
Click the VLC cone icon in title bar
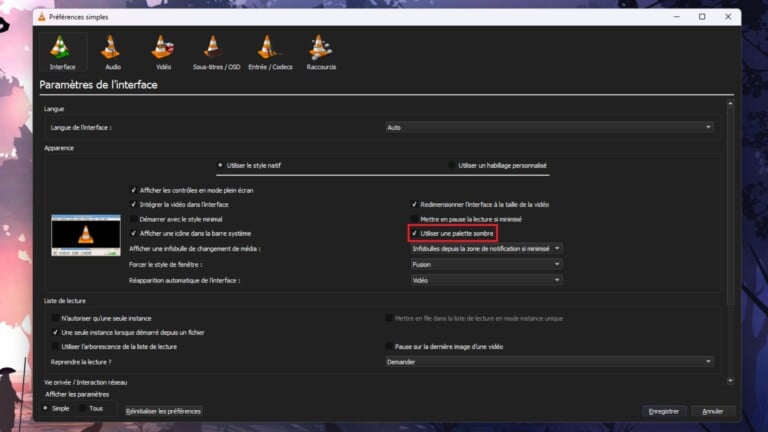[42, 17]
